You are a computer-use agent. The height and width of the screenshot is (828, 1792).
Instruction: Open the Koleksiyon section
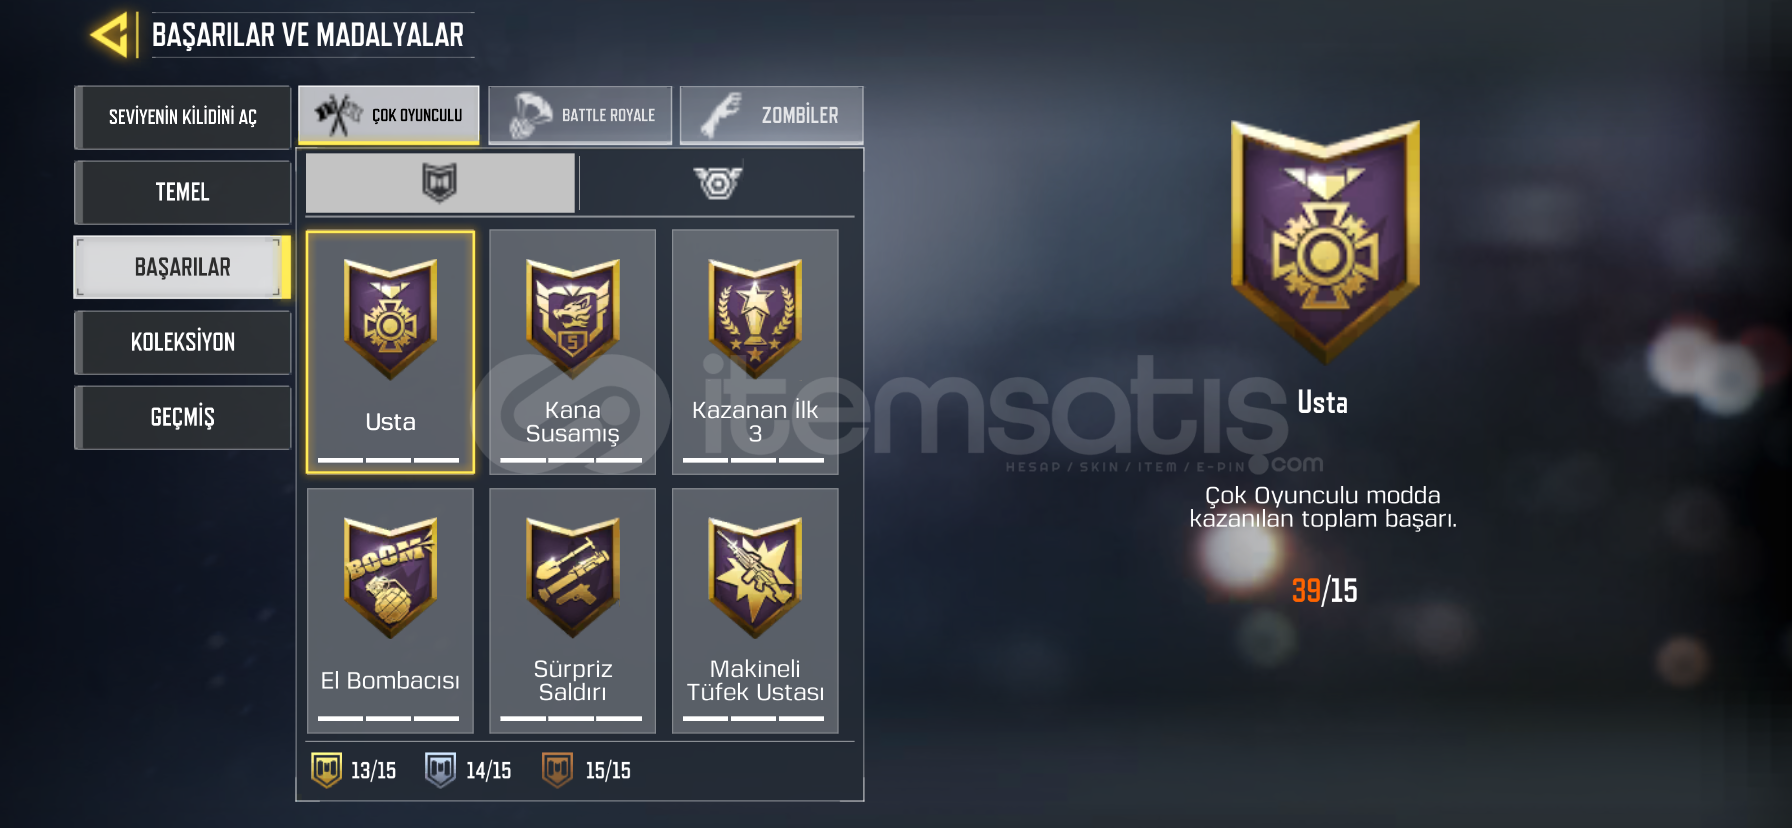point(182,342)
